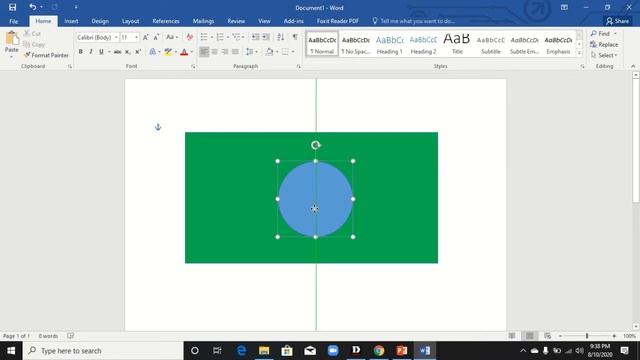The height and width of the screenshot is (360, 640).
Task: Start a numbered list
Action: click(220, 38)
